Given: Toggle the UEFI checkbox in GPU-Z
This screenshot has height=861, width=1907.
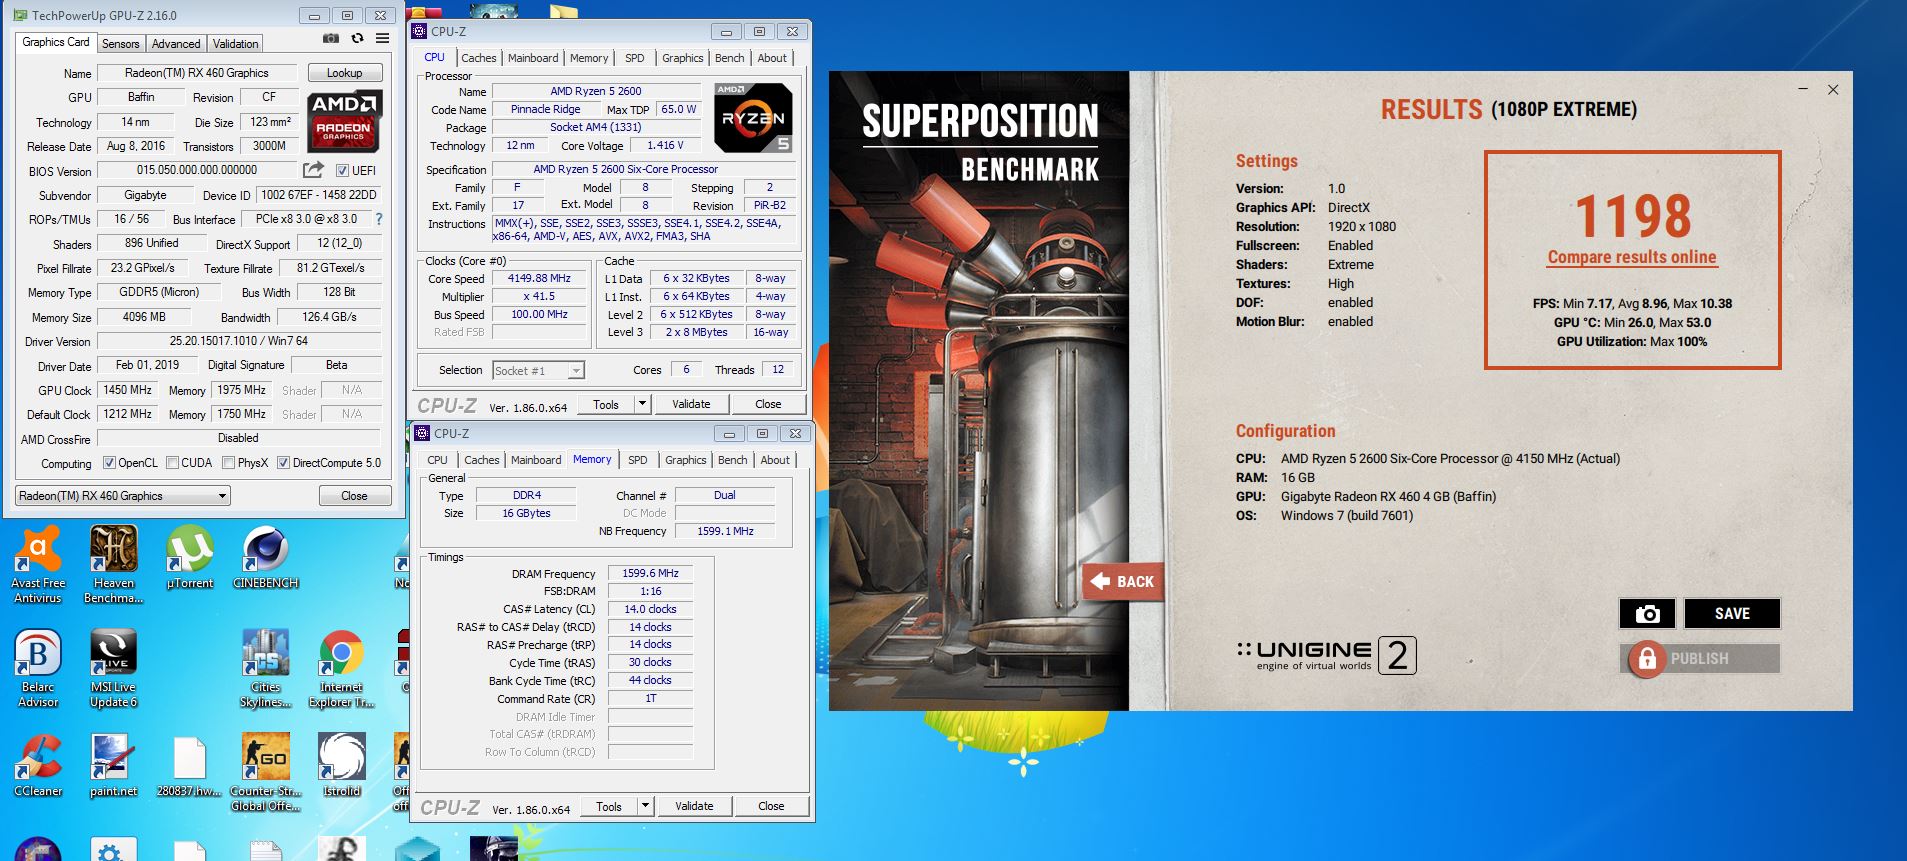Looking at the screenshot, I should 342,171.
